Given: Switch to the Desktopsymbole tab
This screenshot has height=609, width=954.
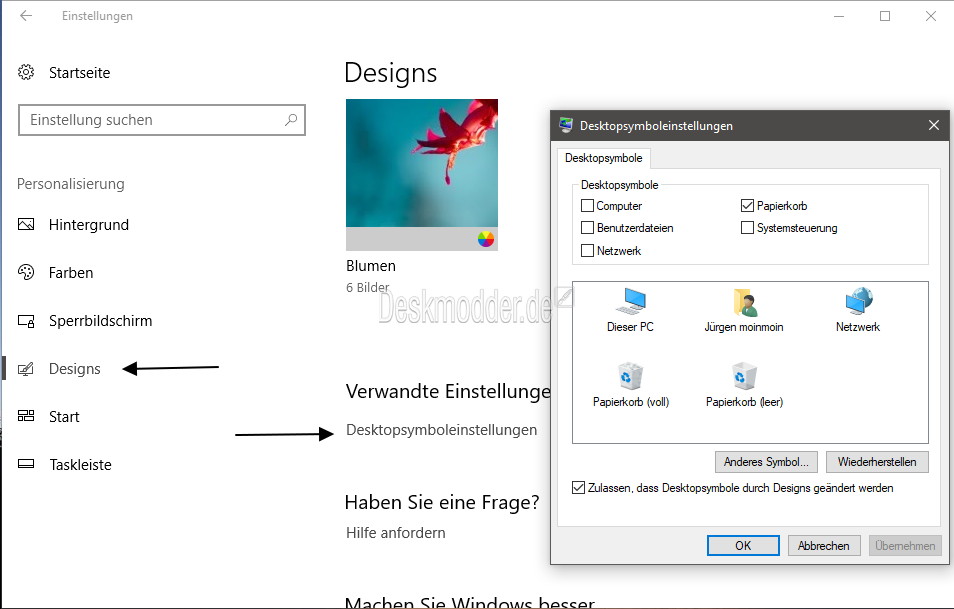Looking at the screenshot, I should 604,158.
